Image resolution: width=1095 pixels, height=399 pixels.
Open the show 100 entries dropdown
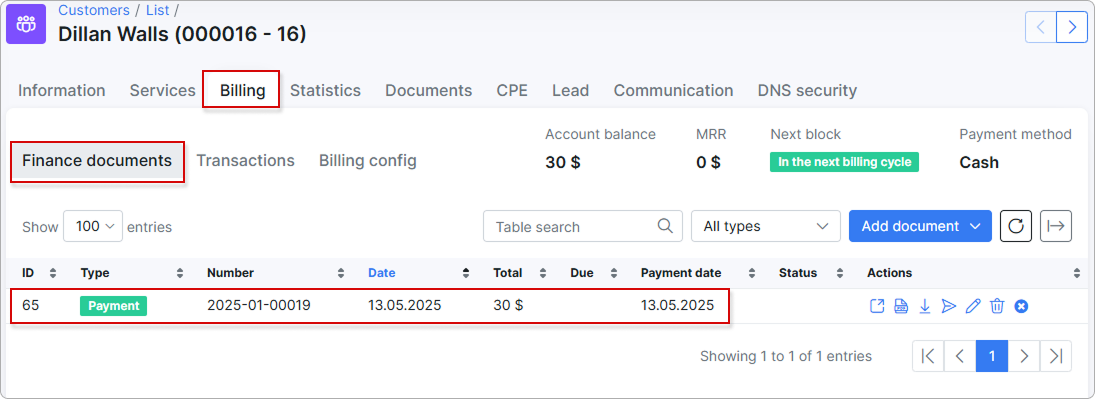93,226
